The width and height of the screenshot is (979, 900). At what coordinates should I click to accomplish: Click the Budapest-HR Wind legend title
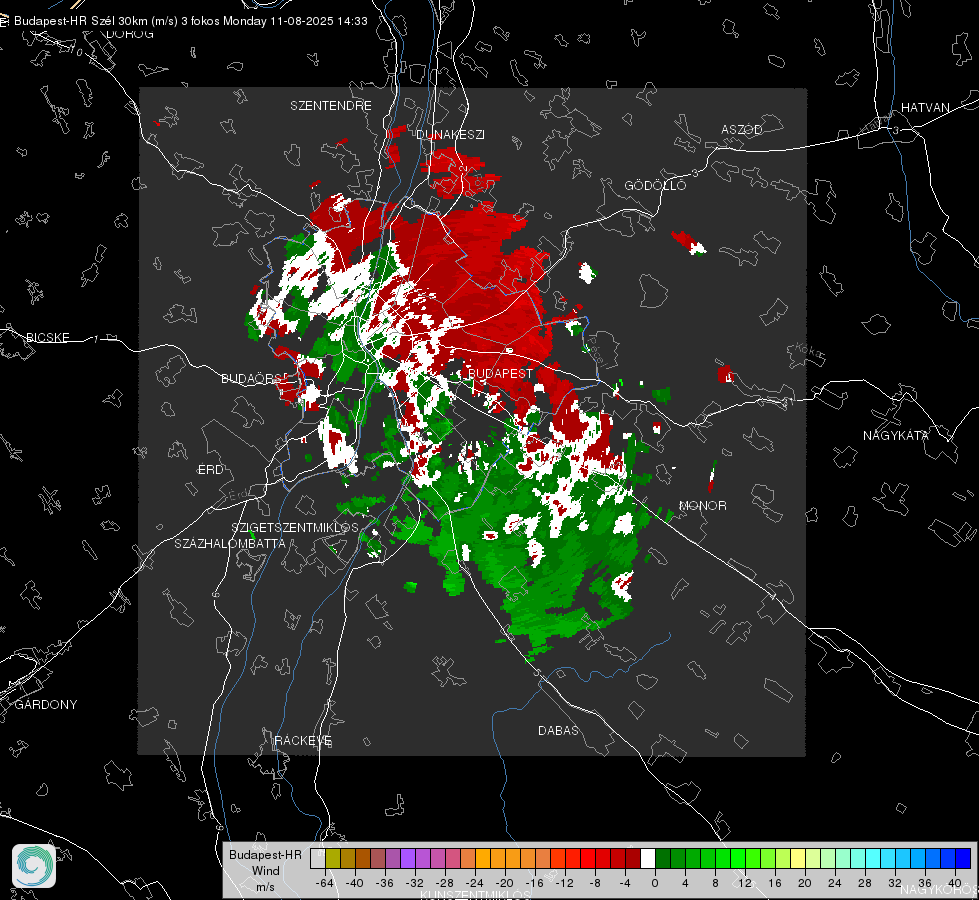(265, 863)
